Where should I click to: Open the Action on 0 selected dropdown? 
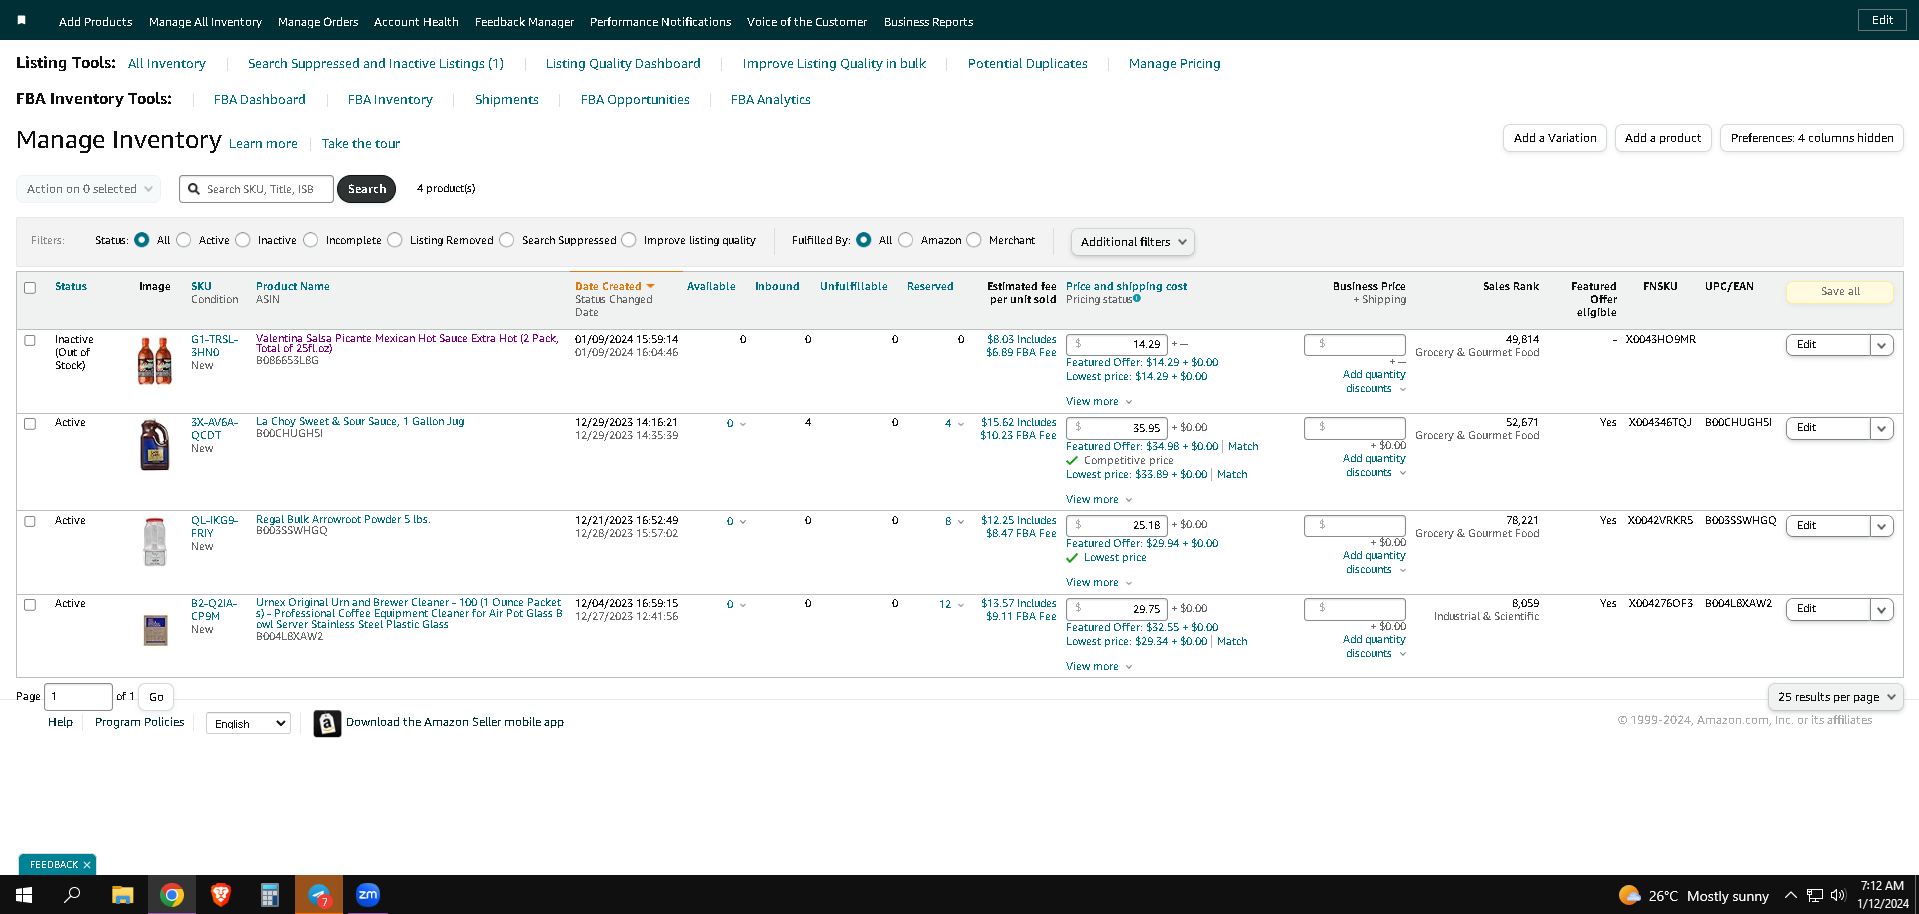coord(89,189)
